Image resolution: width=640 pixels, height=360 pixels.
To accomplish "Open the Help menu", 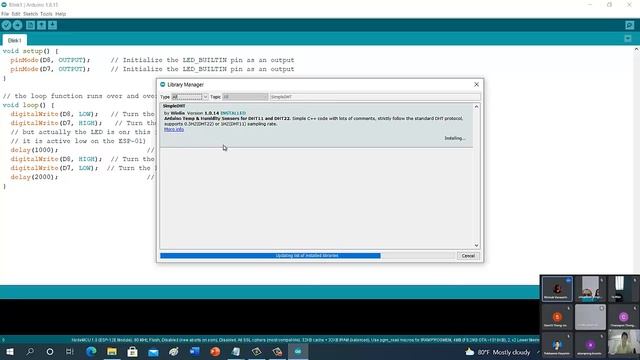I will pos(60,14).
